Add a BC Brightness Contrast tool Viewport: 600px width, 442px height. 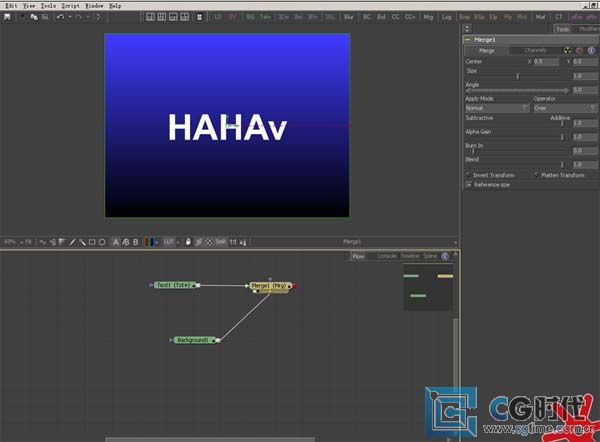(367, 17)
